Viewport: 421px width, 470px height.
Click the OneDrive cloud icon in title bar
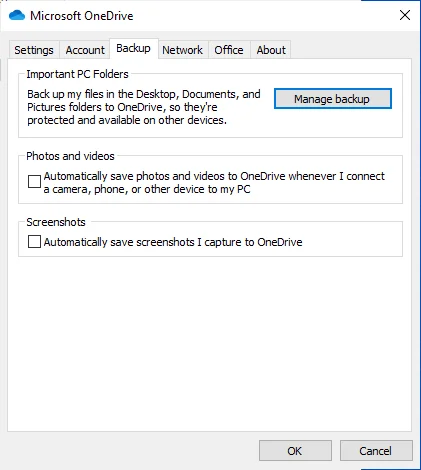point(17,16)
